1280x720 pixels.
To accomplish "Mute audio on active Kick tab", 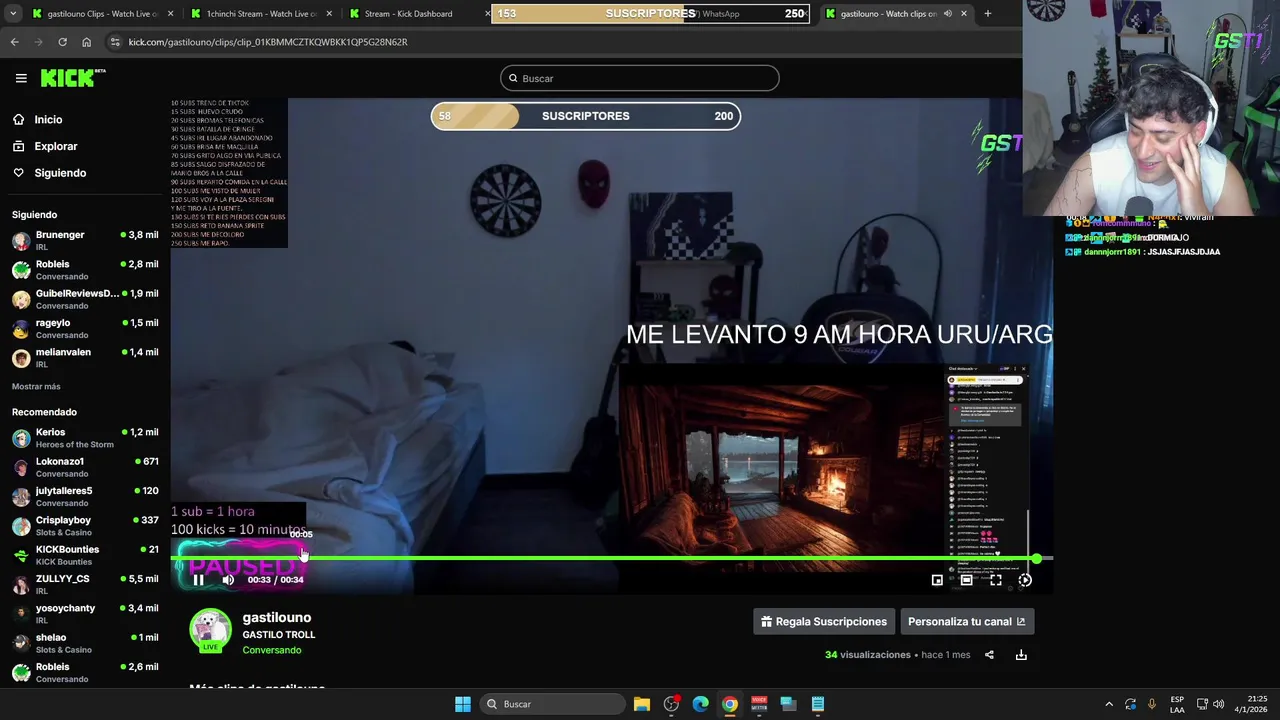I will pos(947,14).
